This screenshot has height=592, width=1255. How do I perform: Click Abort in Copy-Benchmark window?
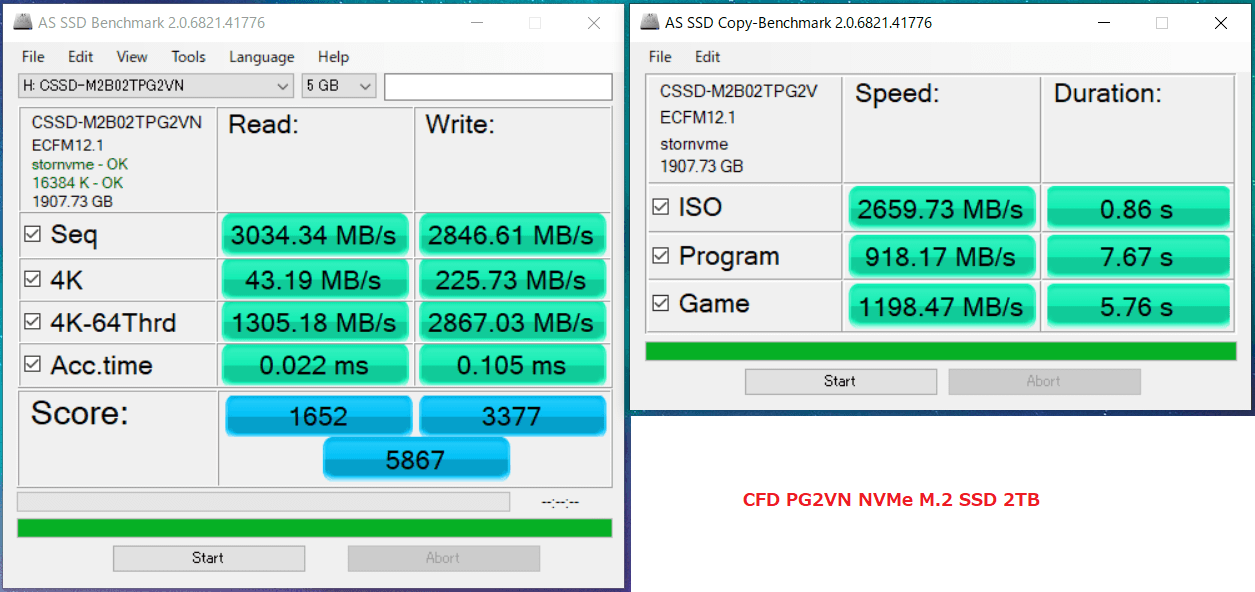1044,381
